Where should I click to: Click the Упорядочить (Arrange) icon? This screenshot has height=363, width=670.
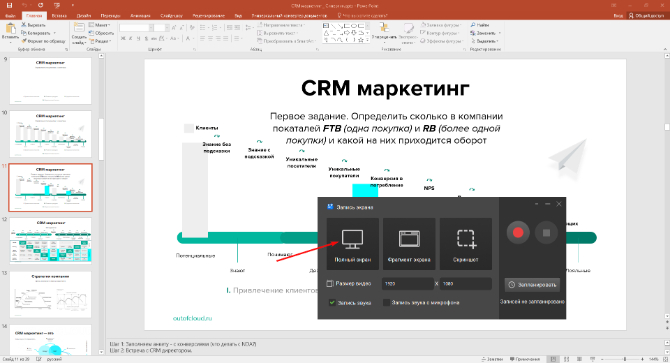pos(384,28)
